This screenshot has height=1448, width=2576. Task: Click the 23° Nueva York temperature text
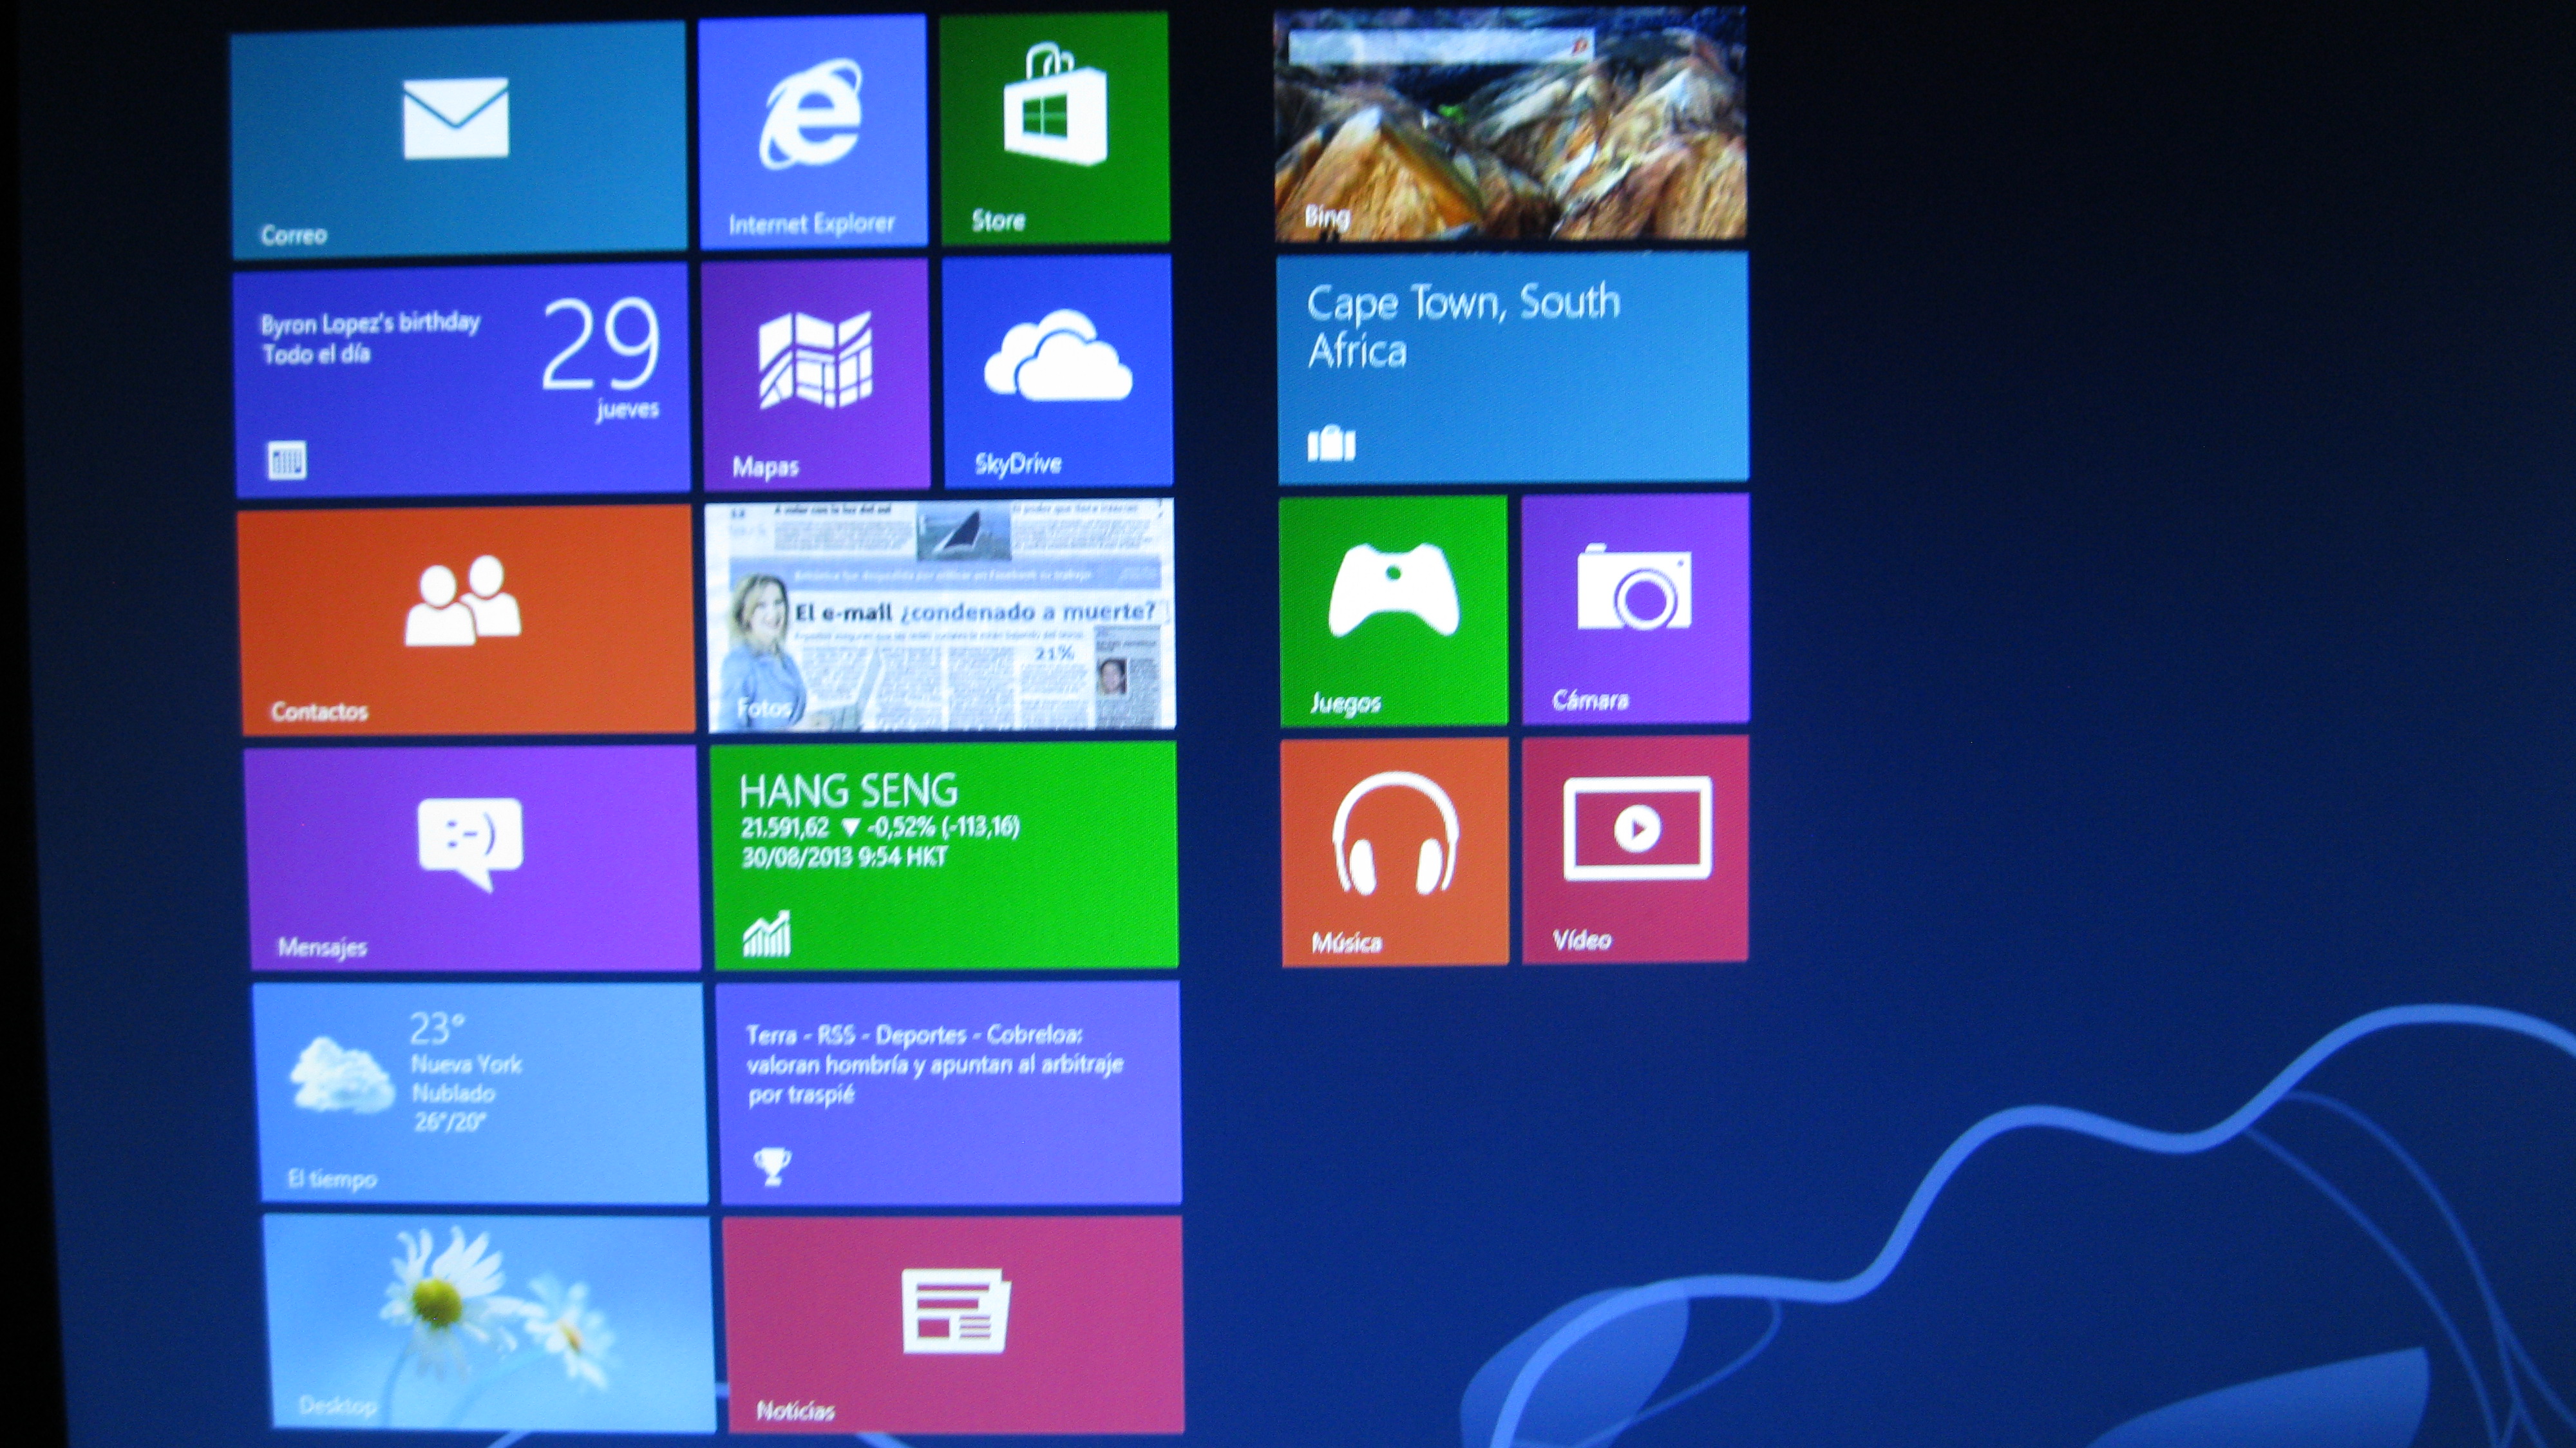[437, 1029]
